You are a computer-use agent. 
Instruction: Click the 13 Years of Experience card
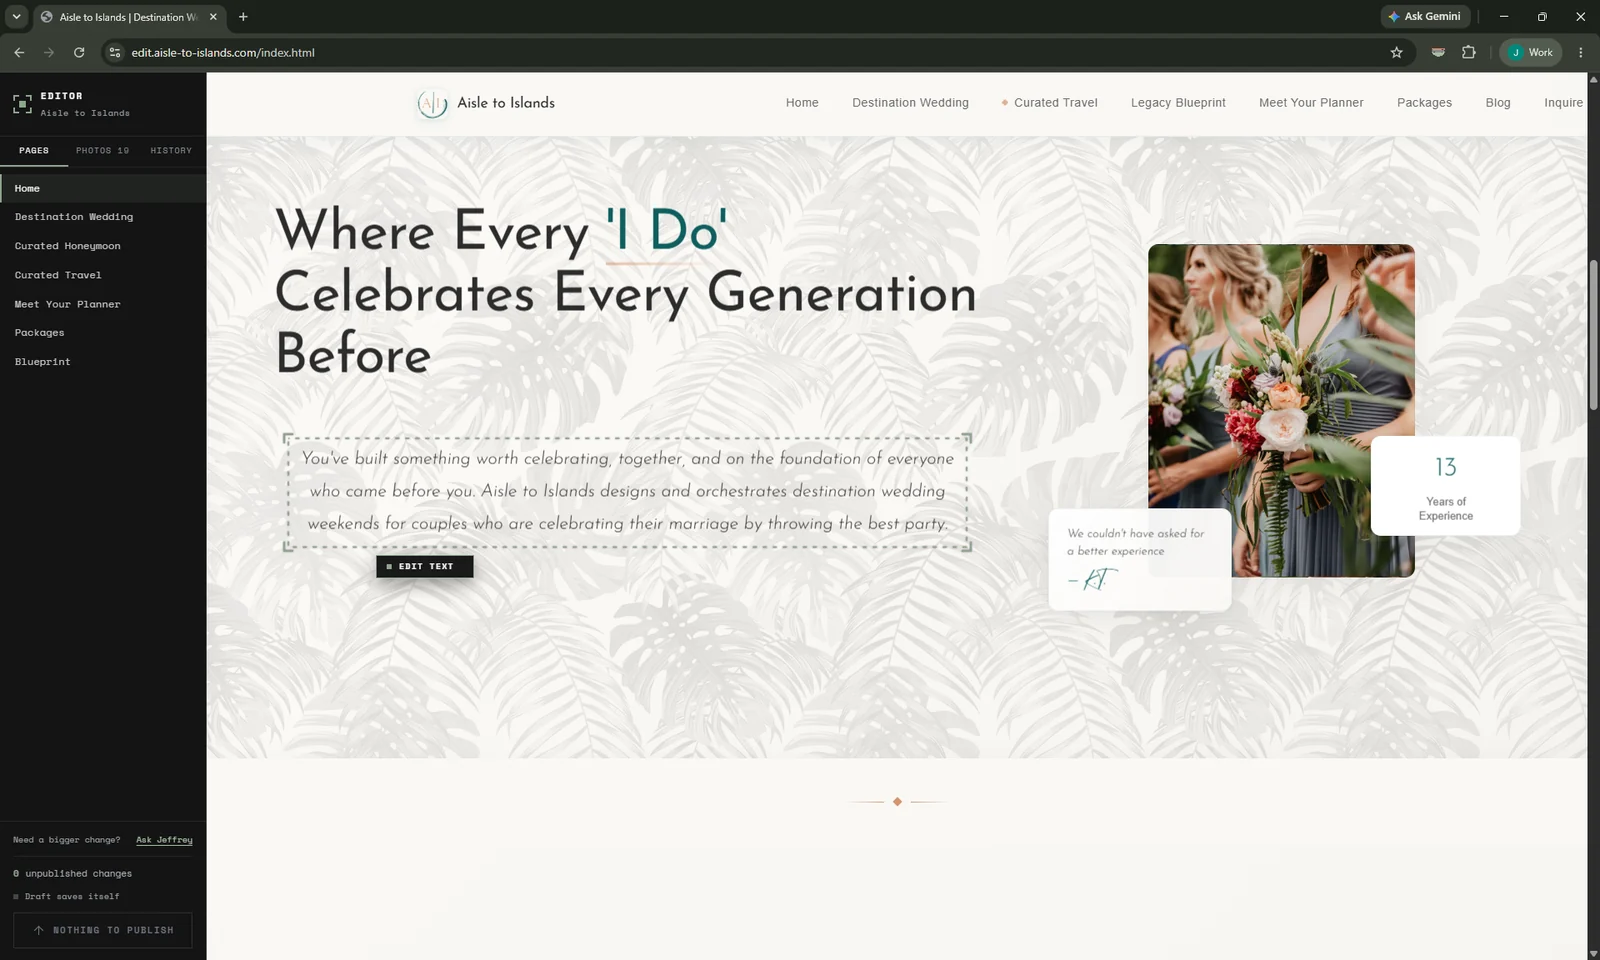[1445, 486]
